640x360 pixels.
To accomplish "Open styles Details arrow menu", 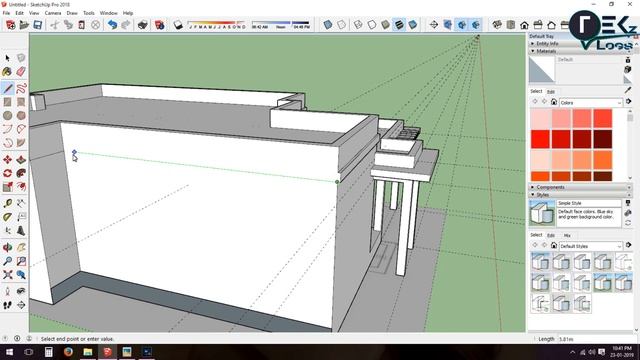I will 629,245.
